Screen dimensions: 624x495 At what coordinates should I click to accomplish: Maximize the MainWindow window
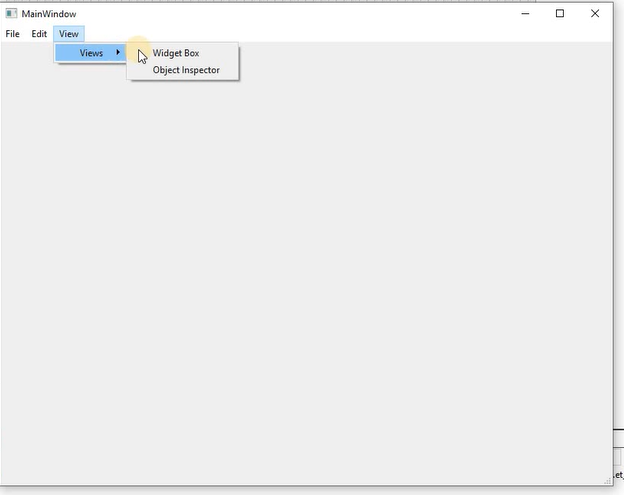pyautogui.click(x=560, y=14)
